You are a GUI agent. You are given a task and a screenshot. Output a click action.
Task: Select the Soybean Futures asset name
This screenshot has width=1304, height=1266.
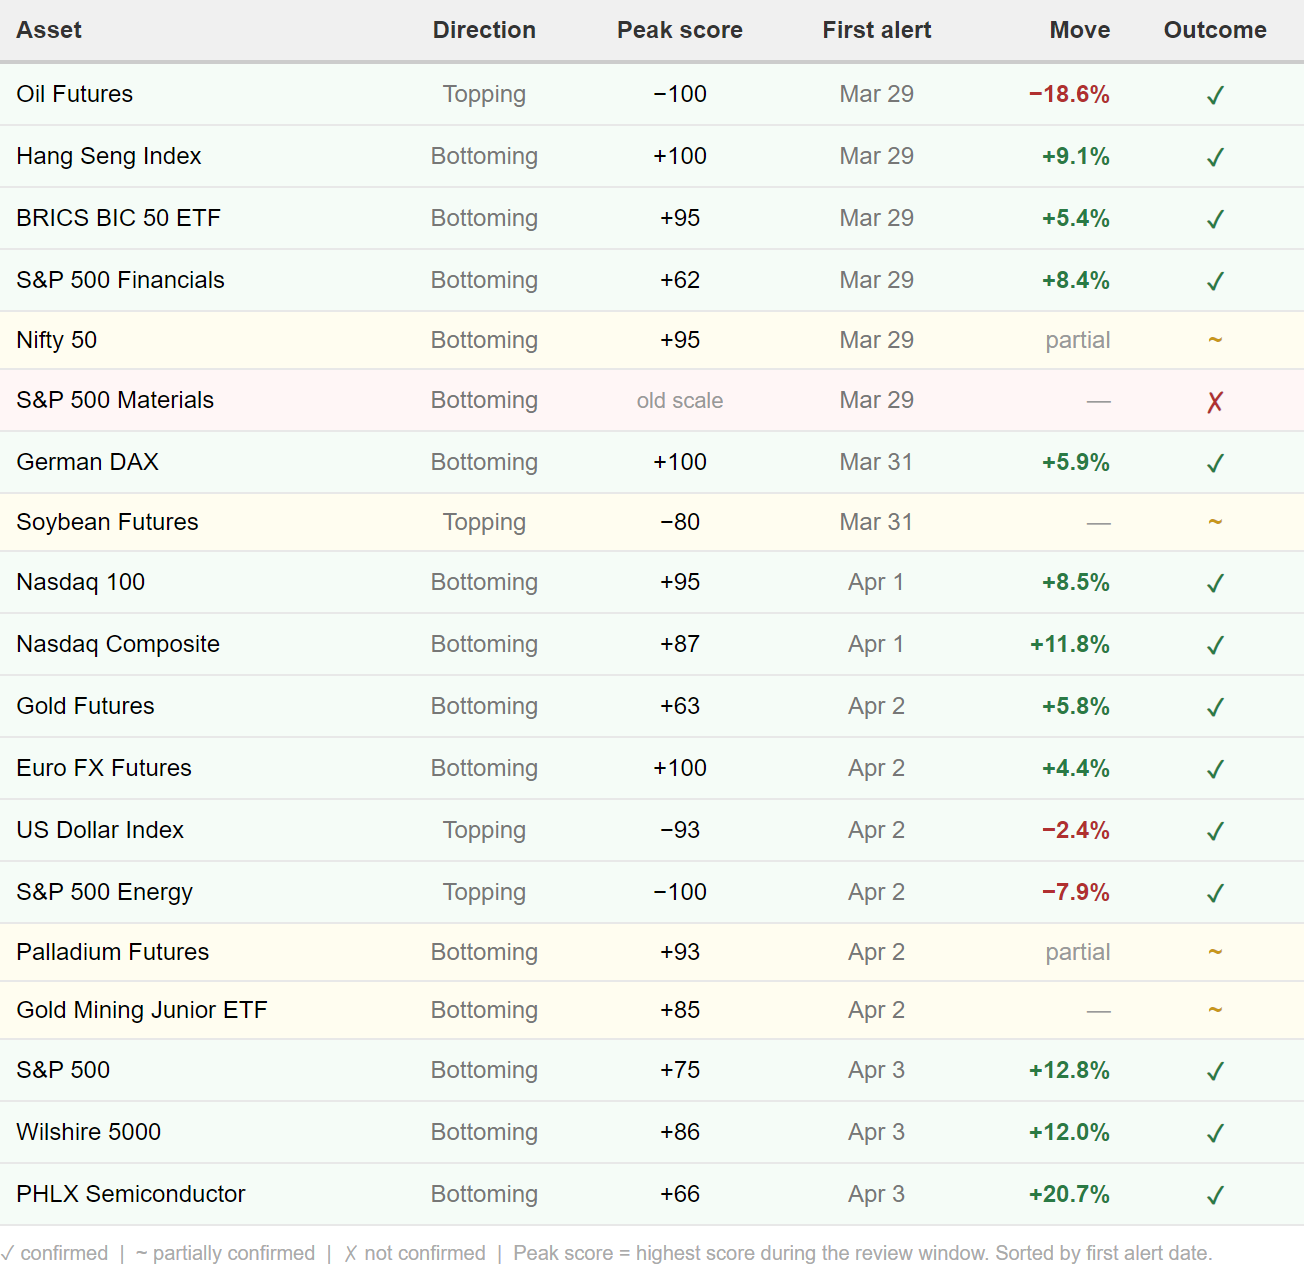tap(107, 522)
